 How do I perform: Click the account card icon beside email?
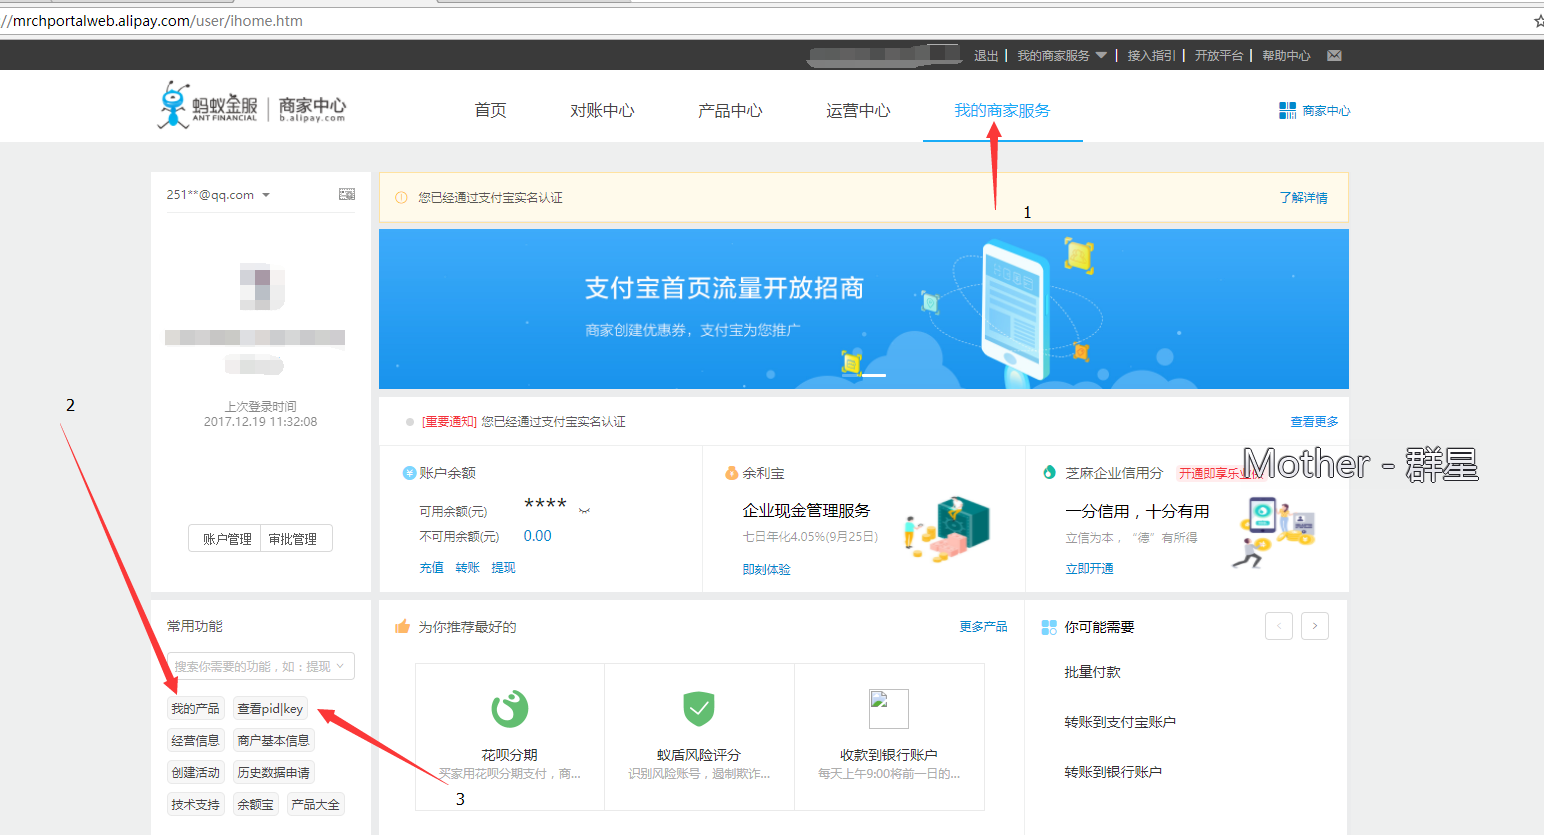[x=347, y=194]
